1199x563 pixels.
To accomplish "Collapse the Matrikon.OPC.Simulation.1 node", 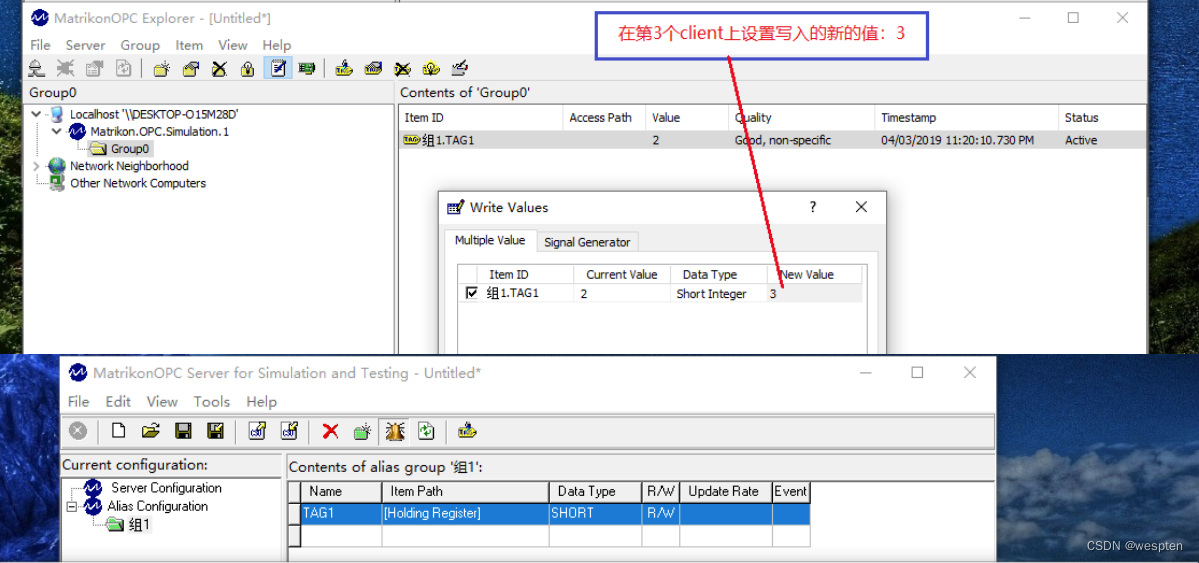I will (57, 132).
